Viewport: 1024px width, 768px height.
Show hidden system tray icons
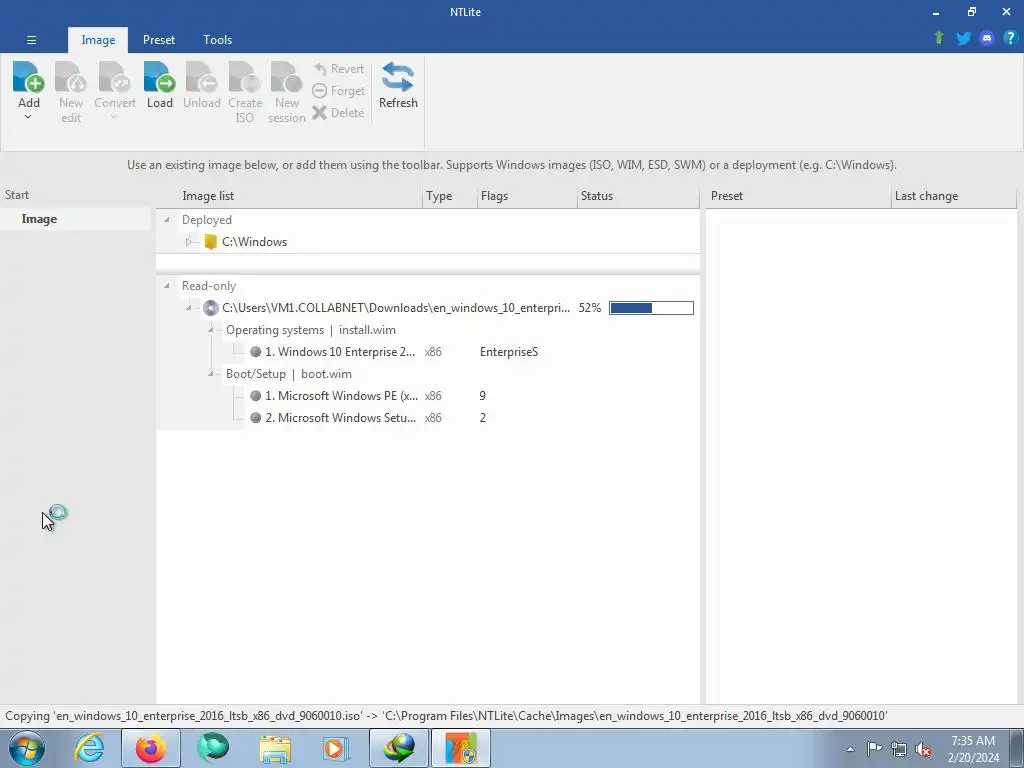coord(850,749)
